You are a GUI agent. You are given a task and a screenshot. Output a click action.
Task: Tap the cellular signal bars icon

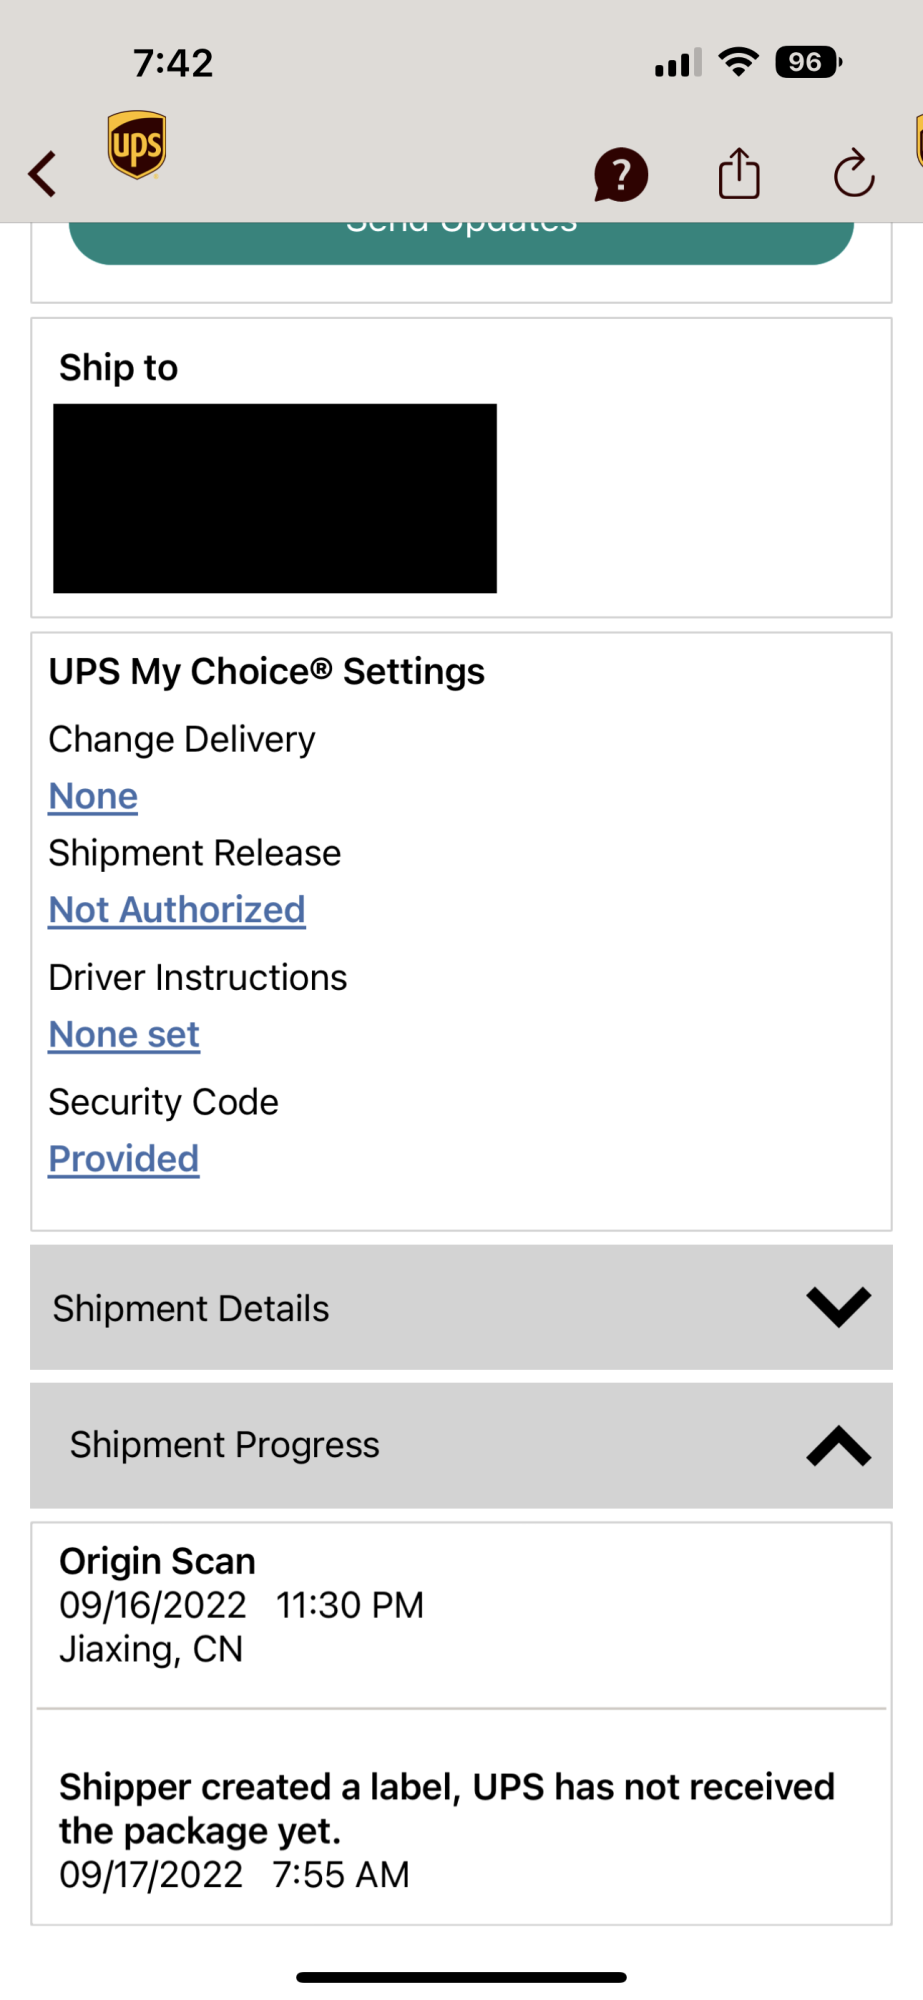tap(678, 63)
